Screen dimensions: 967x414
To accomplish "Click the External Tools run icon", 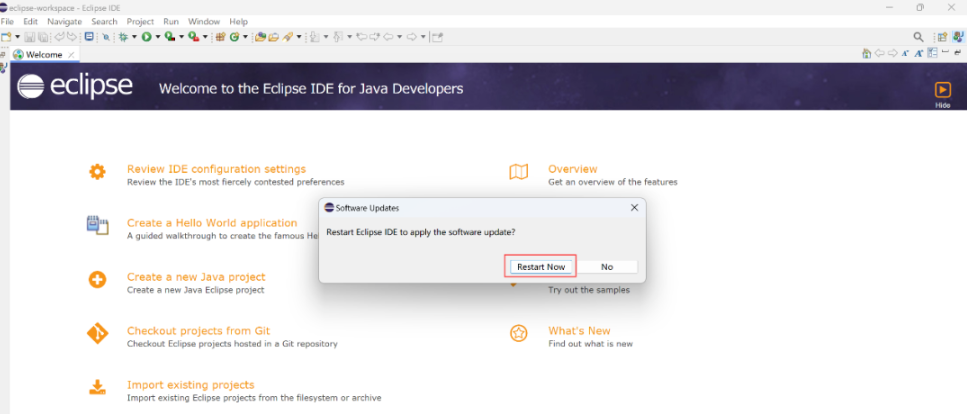I will pyautogui.click(x=193, y=37).
